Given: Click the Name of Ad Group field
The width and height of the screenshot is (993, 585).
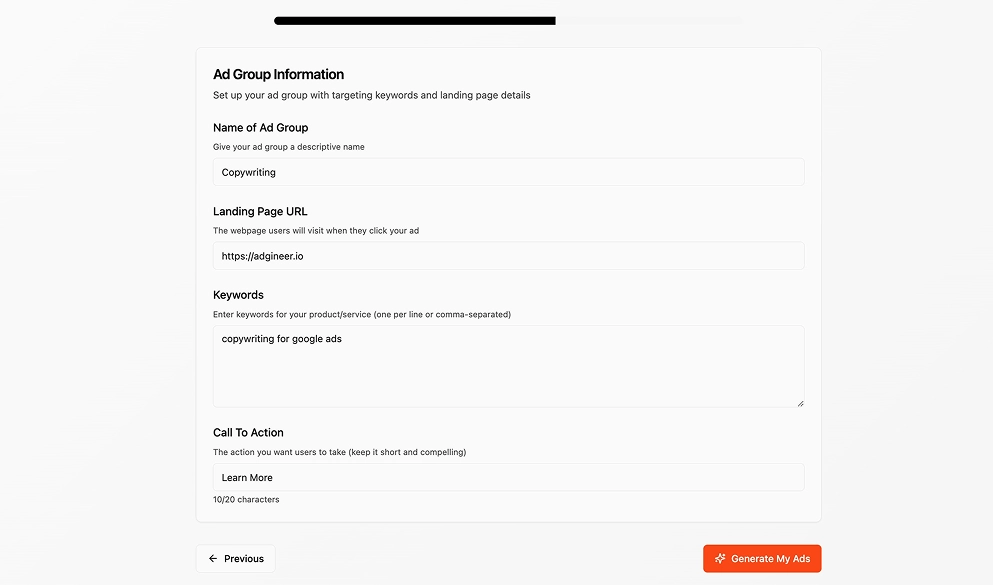Looking at the screenshot, I should 508,172.
